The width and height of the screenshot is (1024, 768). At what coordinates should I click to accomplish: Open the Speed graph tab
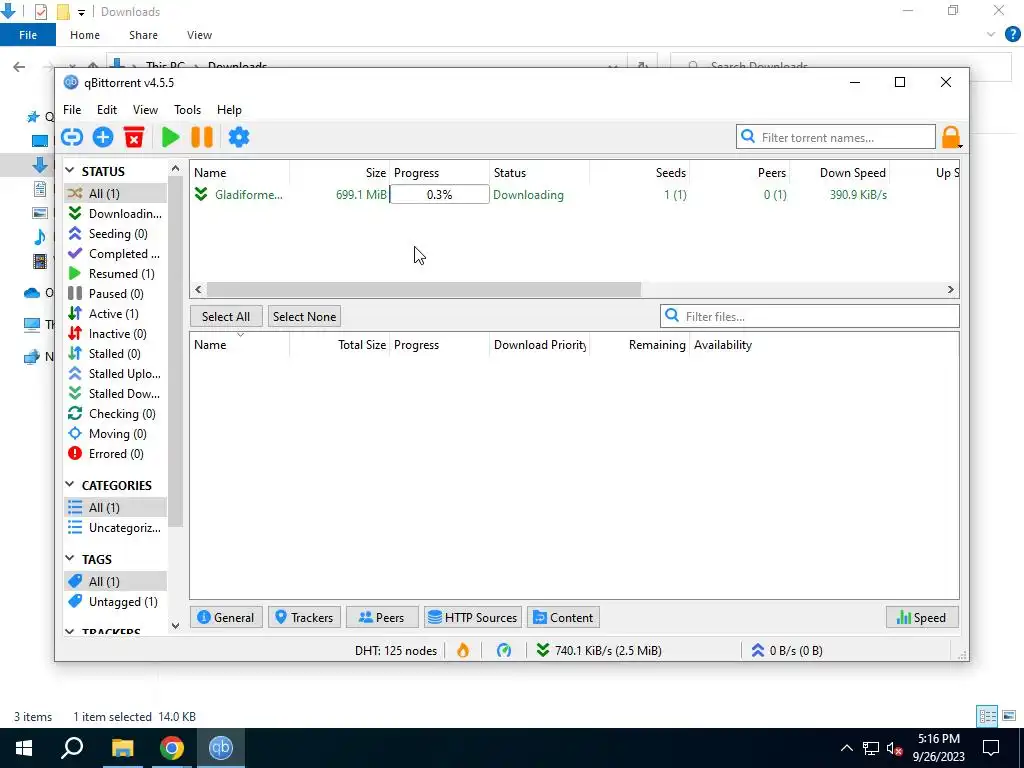(x=922, y=617)
